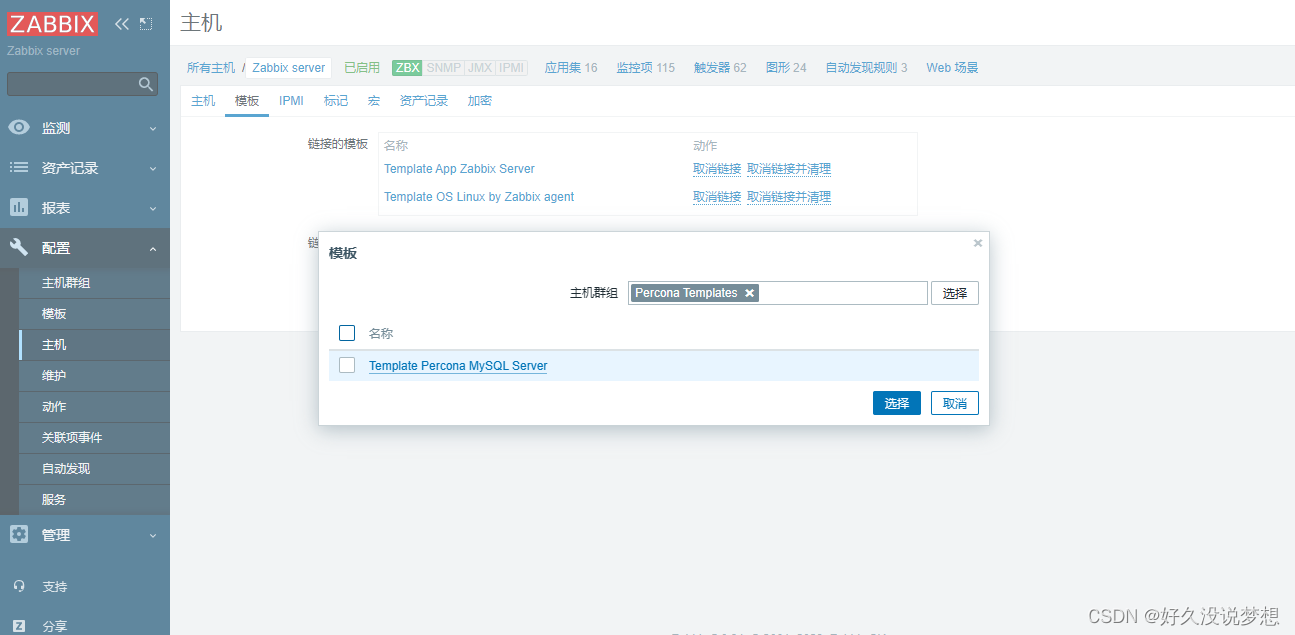Click the Z icon beside 分享
This screenshot has width=1295, height=635.
(19, 626)
